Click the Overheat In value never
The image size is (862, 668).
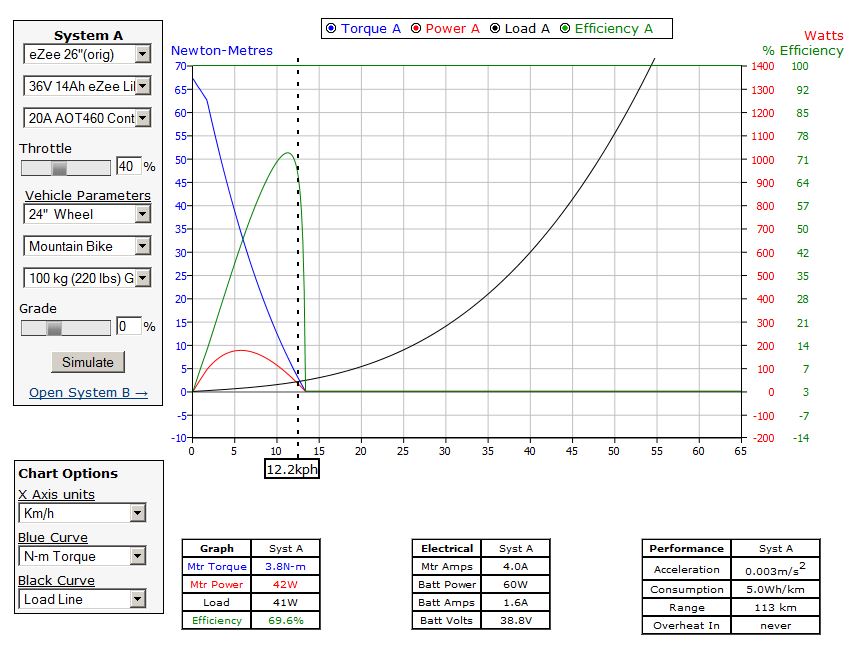pos(775,626)
